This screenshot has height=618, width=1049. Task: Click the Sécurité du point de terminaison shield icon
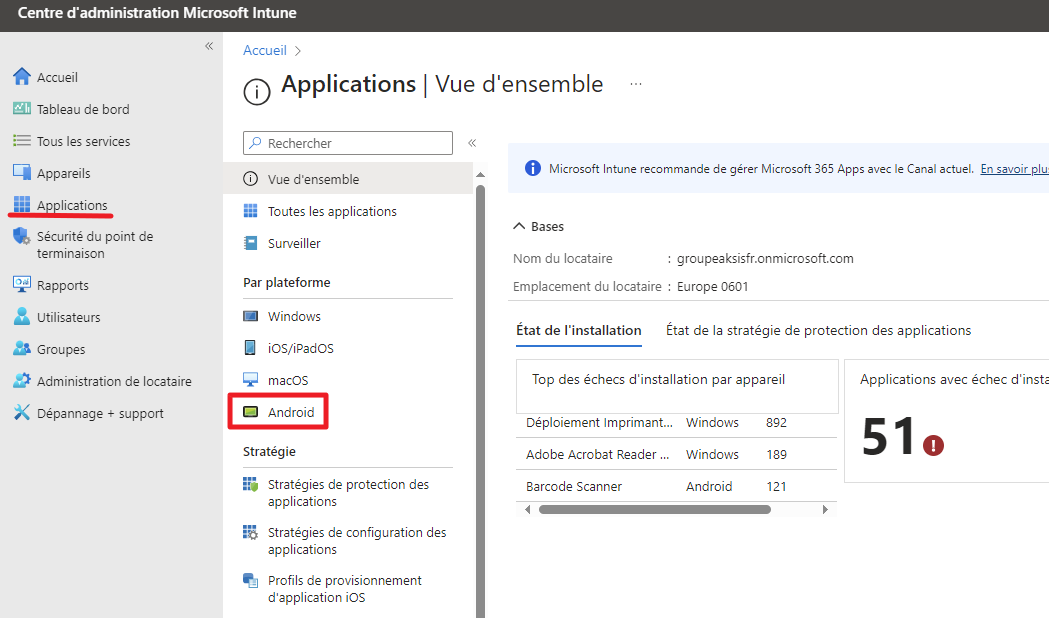[21, 236]
